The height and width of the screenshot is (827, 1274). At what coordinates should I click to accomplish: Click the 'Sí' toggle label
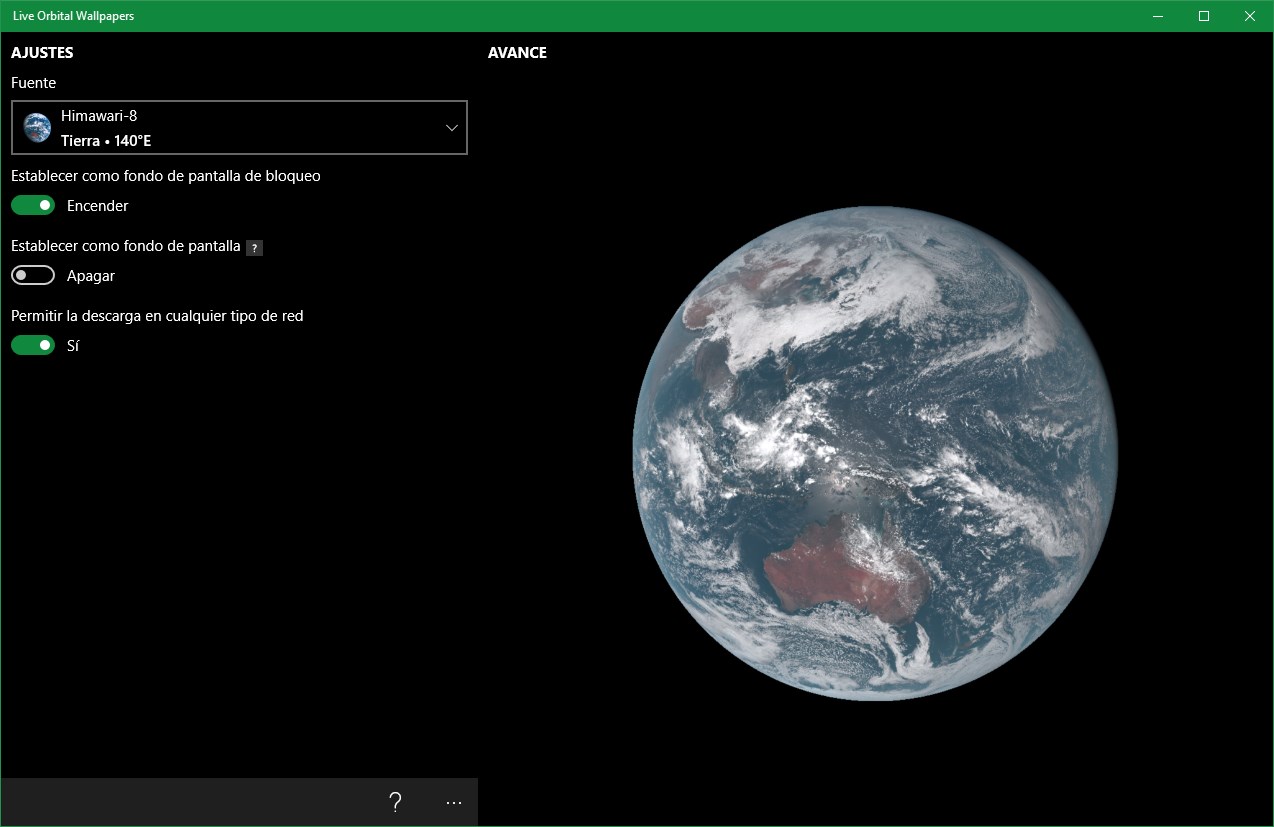click(x=73, y=346)
